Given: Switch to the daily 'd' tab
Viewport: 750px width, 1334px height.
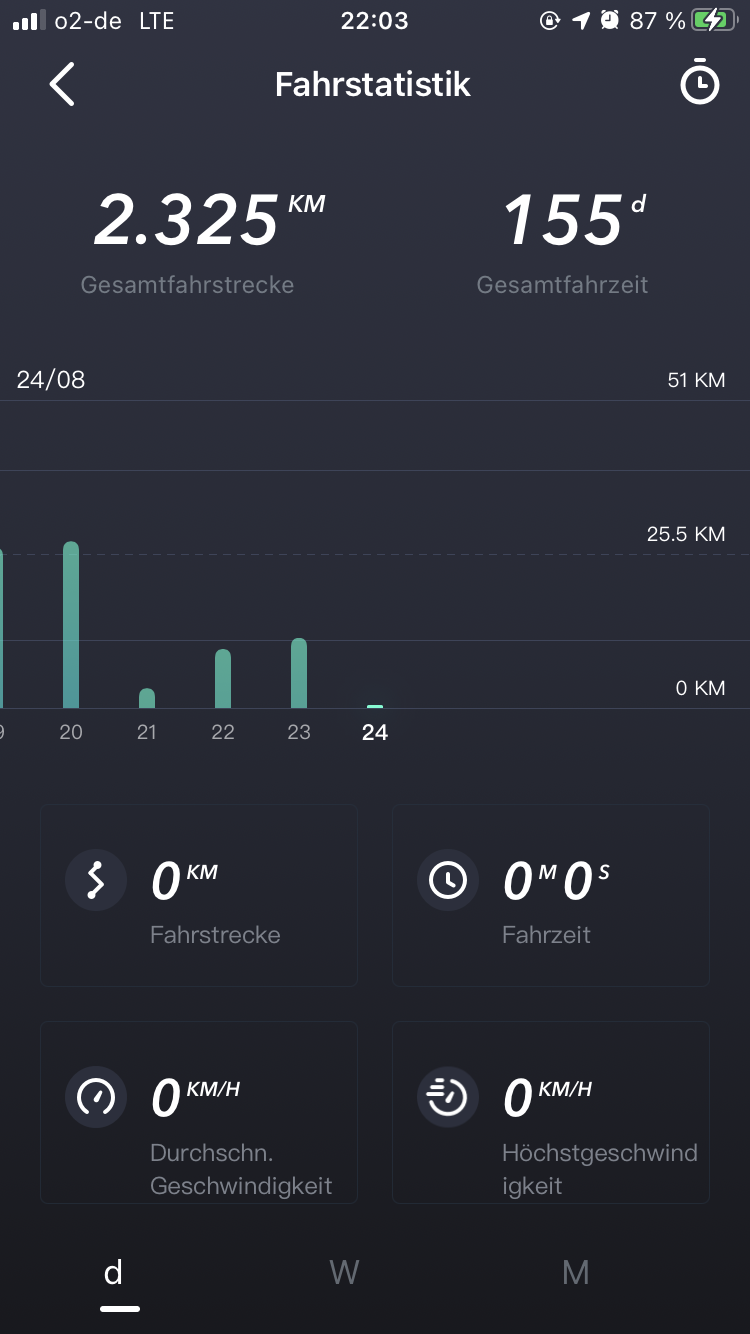Looking at the screenshot, I should 114,1273.
